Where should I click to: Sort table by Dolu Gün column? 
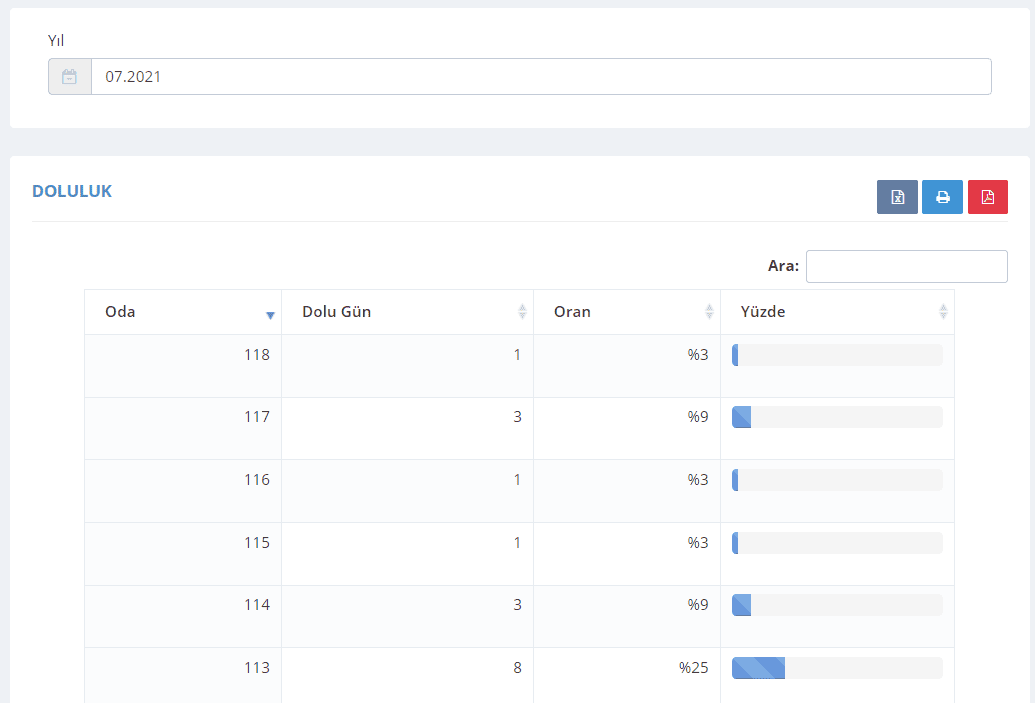407,312
